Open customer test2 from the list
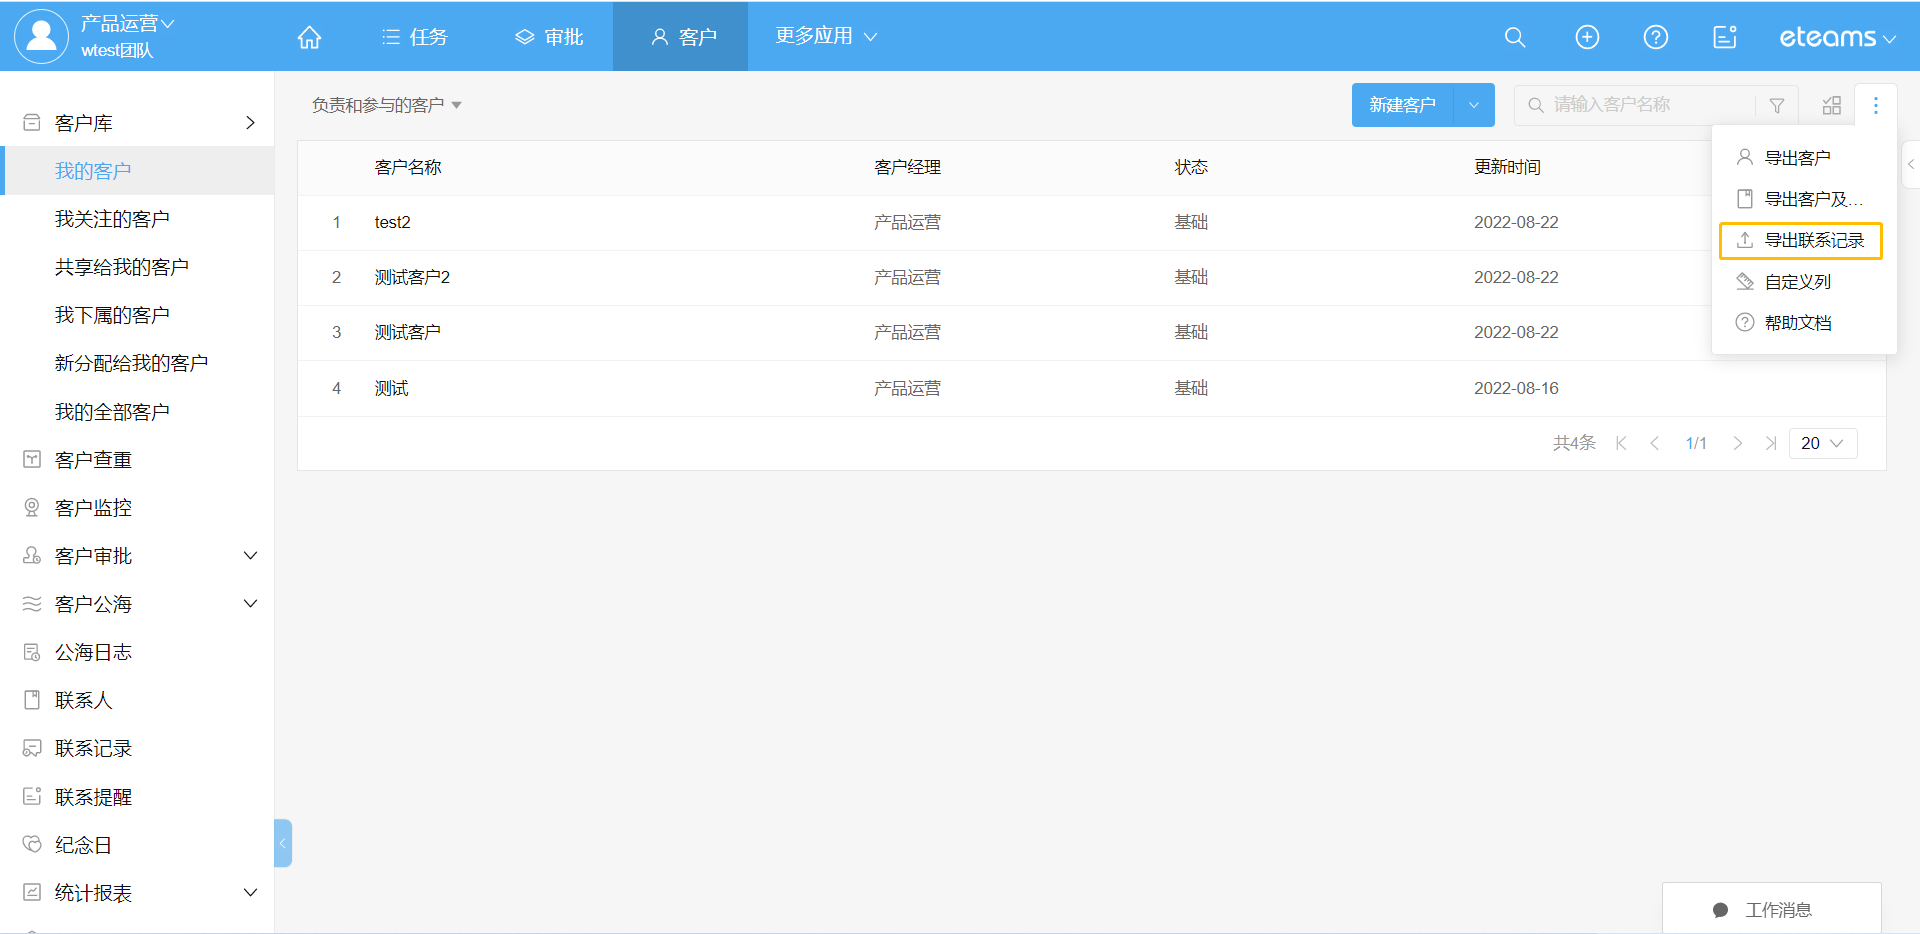This screenshot has width=1920, height=934. 392,222
